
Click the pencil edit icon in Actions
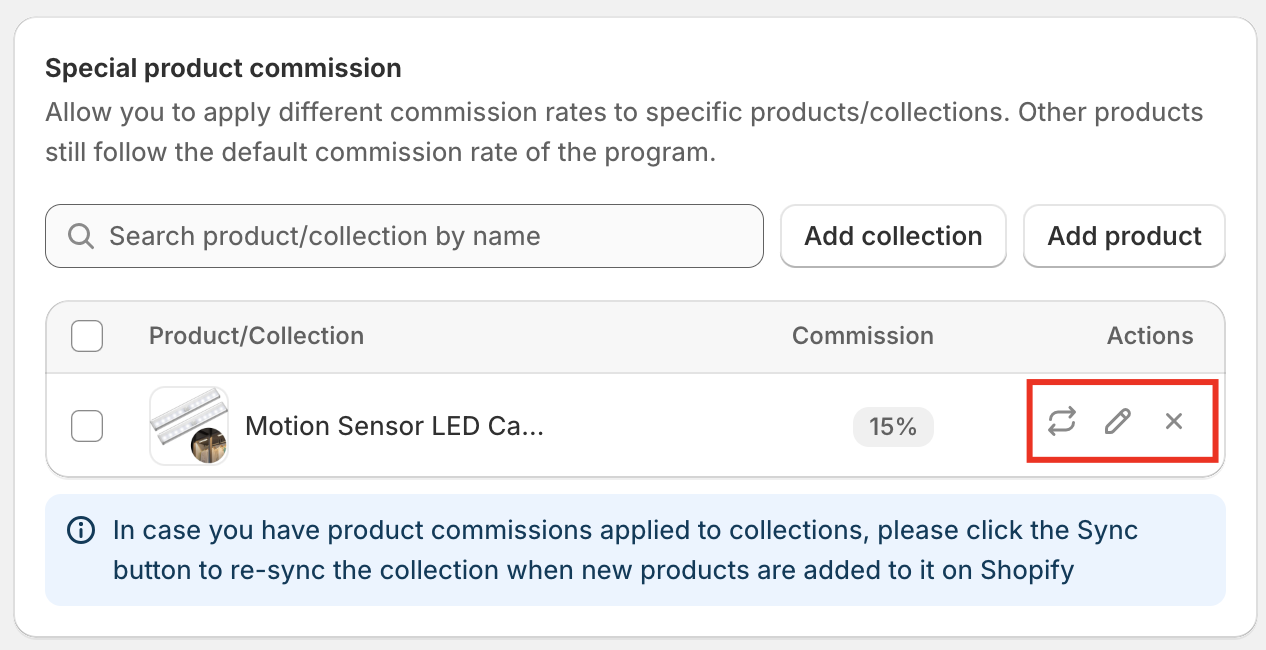point(1117,421)
